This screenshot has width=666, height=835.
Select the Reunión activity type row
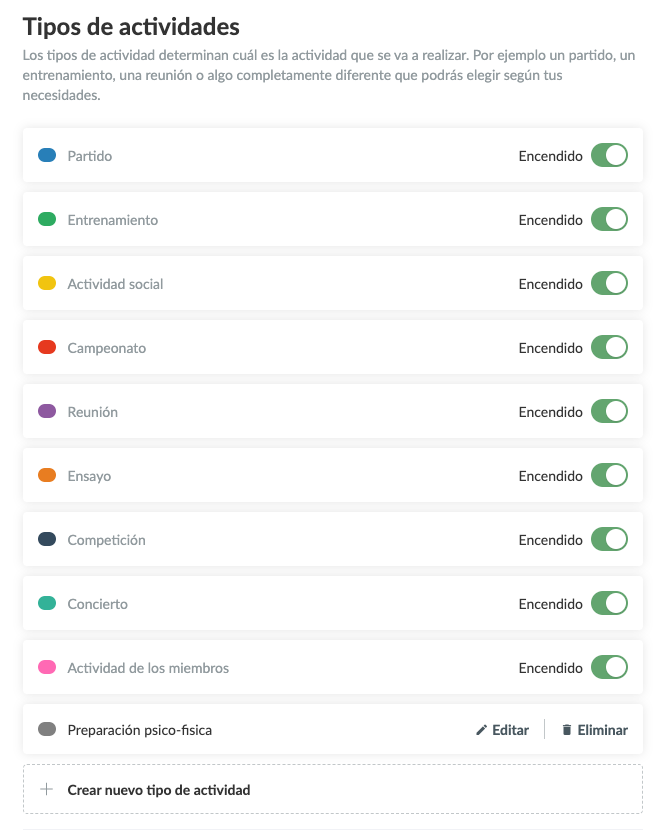300,411
